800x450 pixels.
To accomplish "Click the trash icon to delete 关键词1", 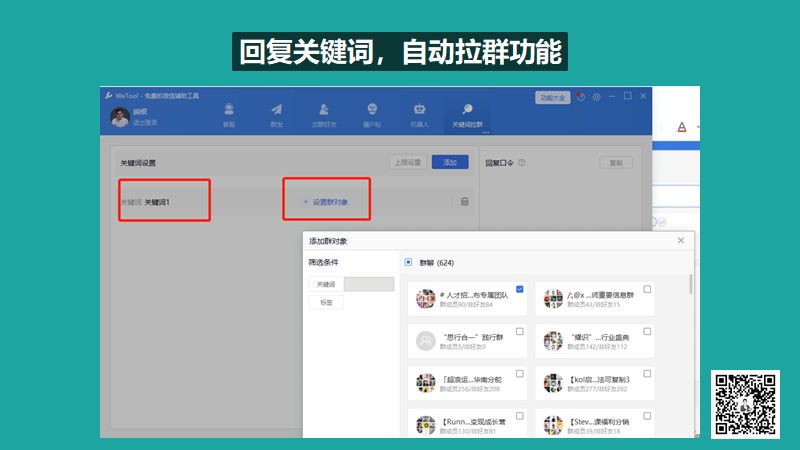I will coord(464,202).
